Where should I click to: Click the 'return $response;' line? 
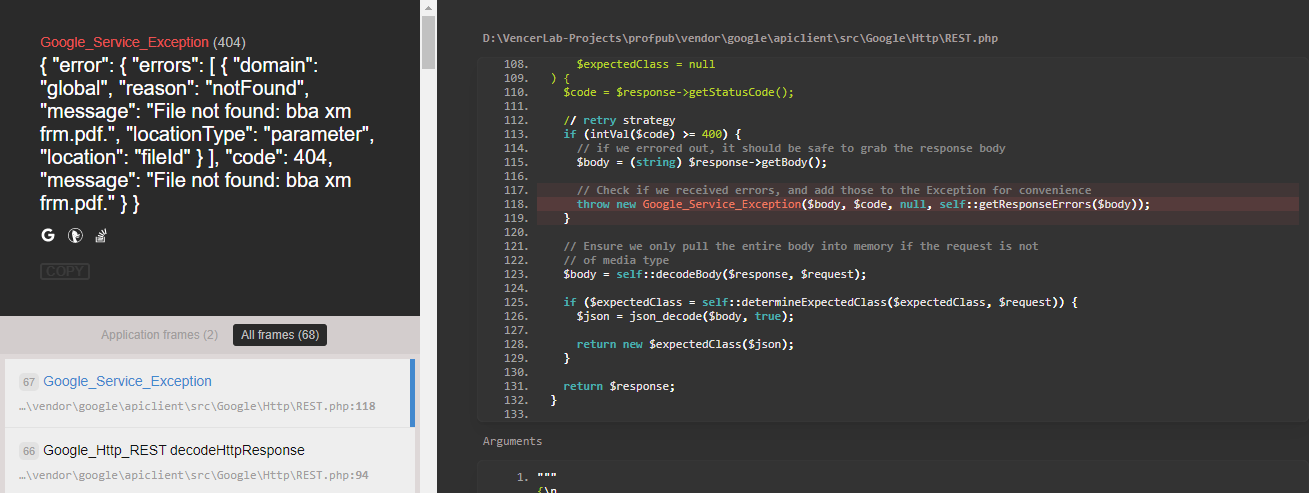coord(619,386)
